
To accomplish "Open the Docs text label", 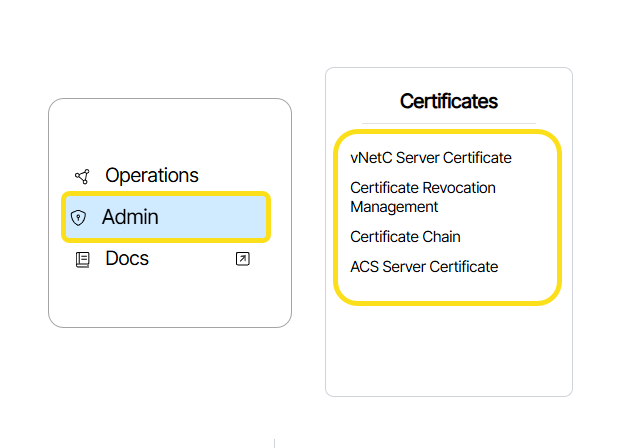I will [x=127, y=259].
